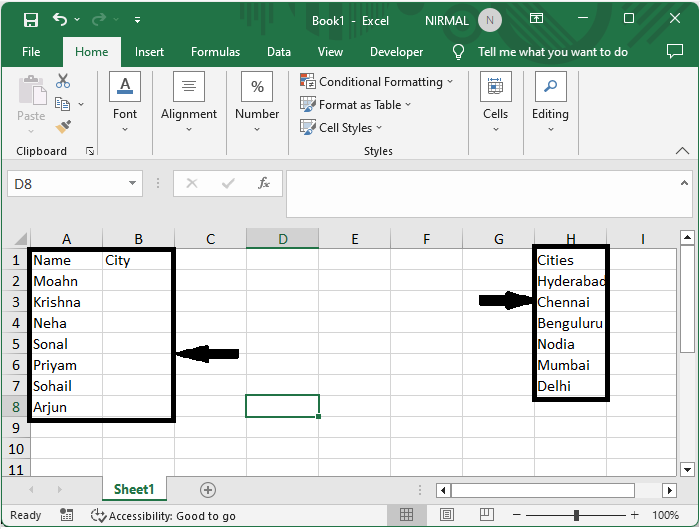Image resolution: width=700 pixels, height=529 pixels.
Task: Select row 5 header
Action: (16, 344)
